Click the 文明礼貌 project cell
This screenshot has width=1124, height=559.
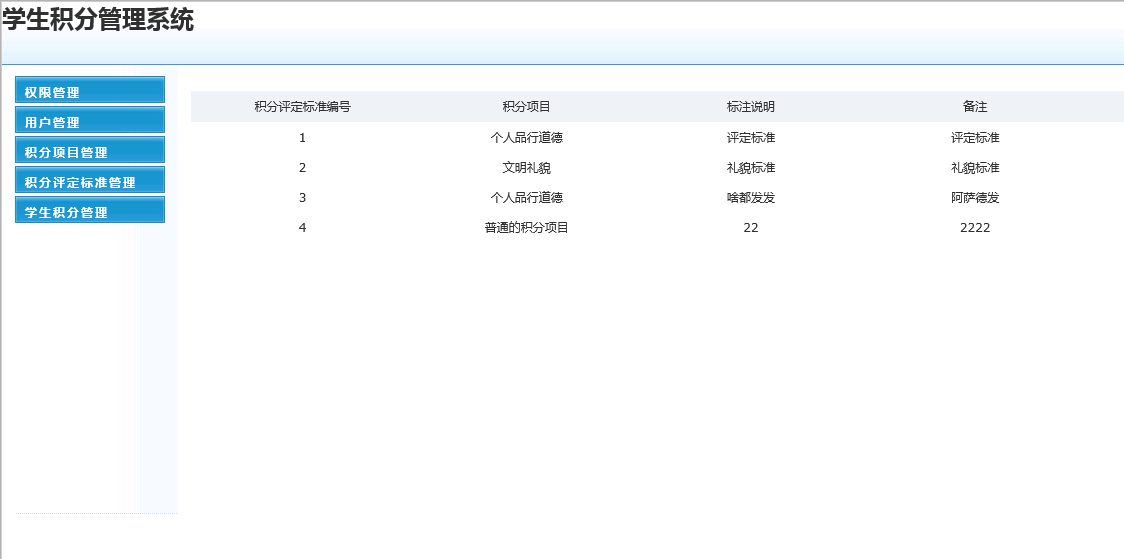pyautogui.click(x=527, y=168)
